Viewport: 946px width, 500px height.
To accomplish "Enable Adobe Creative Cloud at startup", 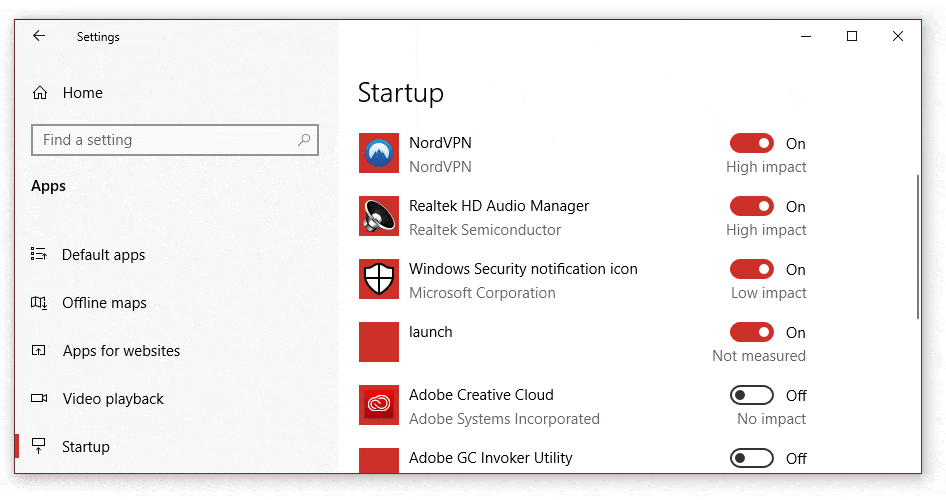I will click(752, 396).
